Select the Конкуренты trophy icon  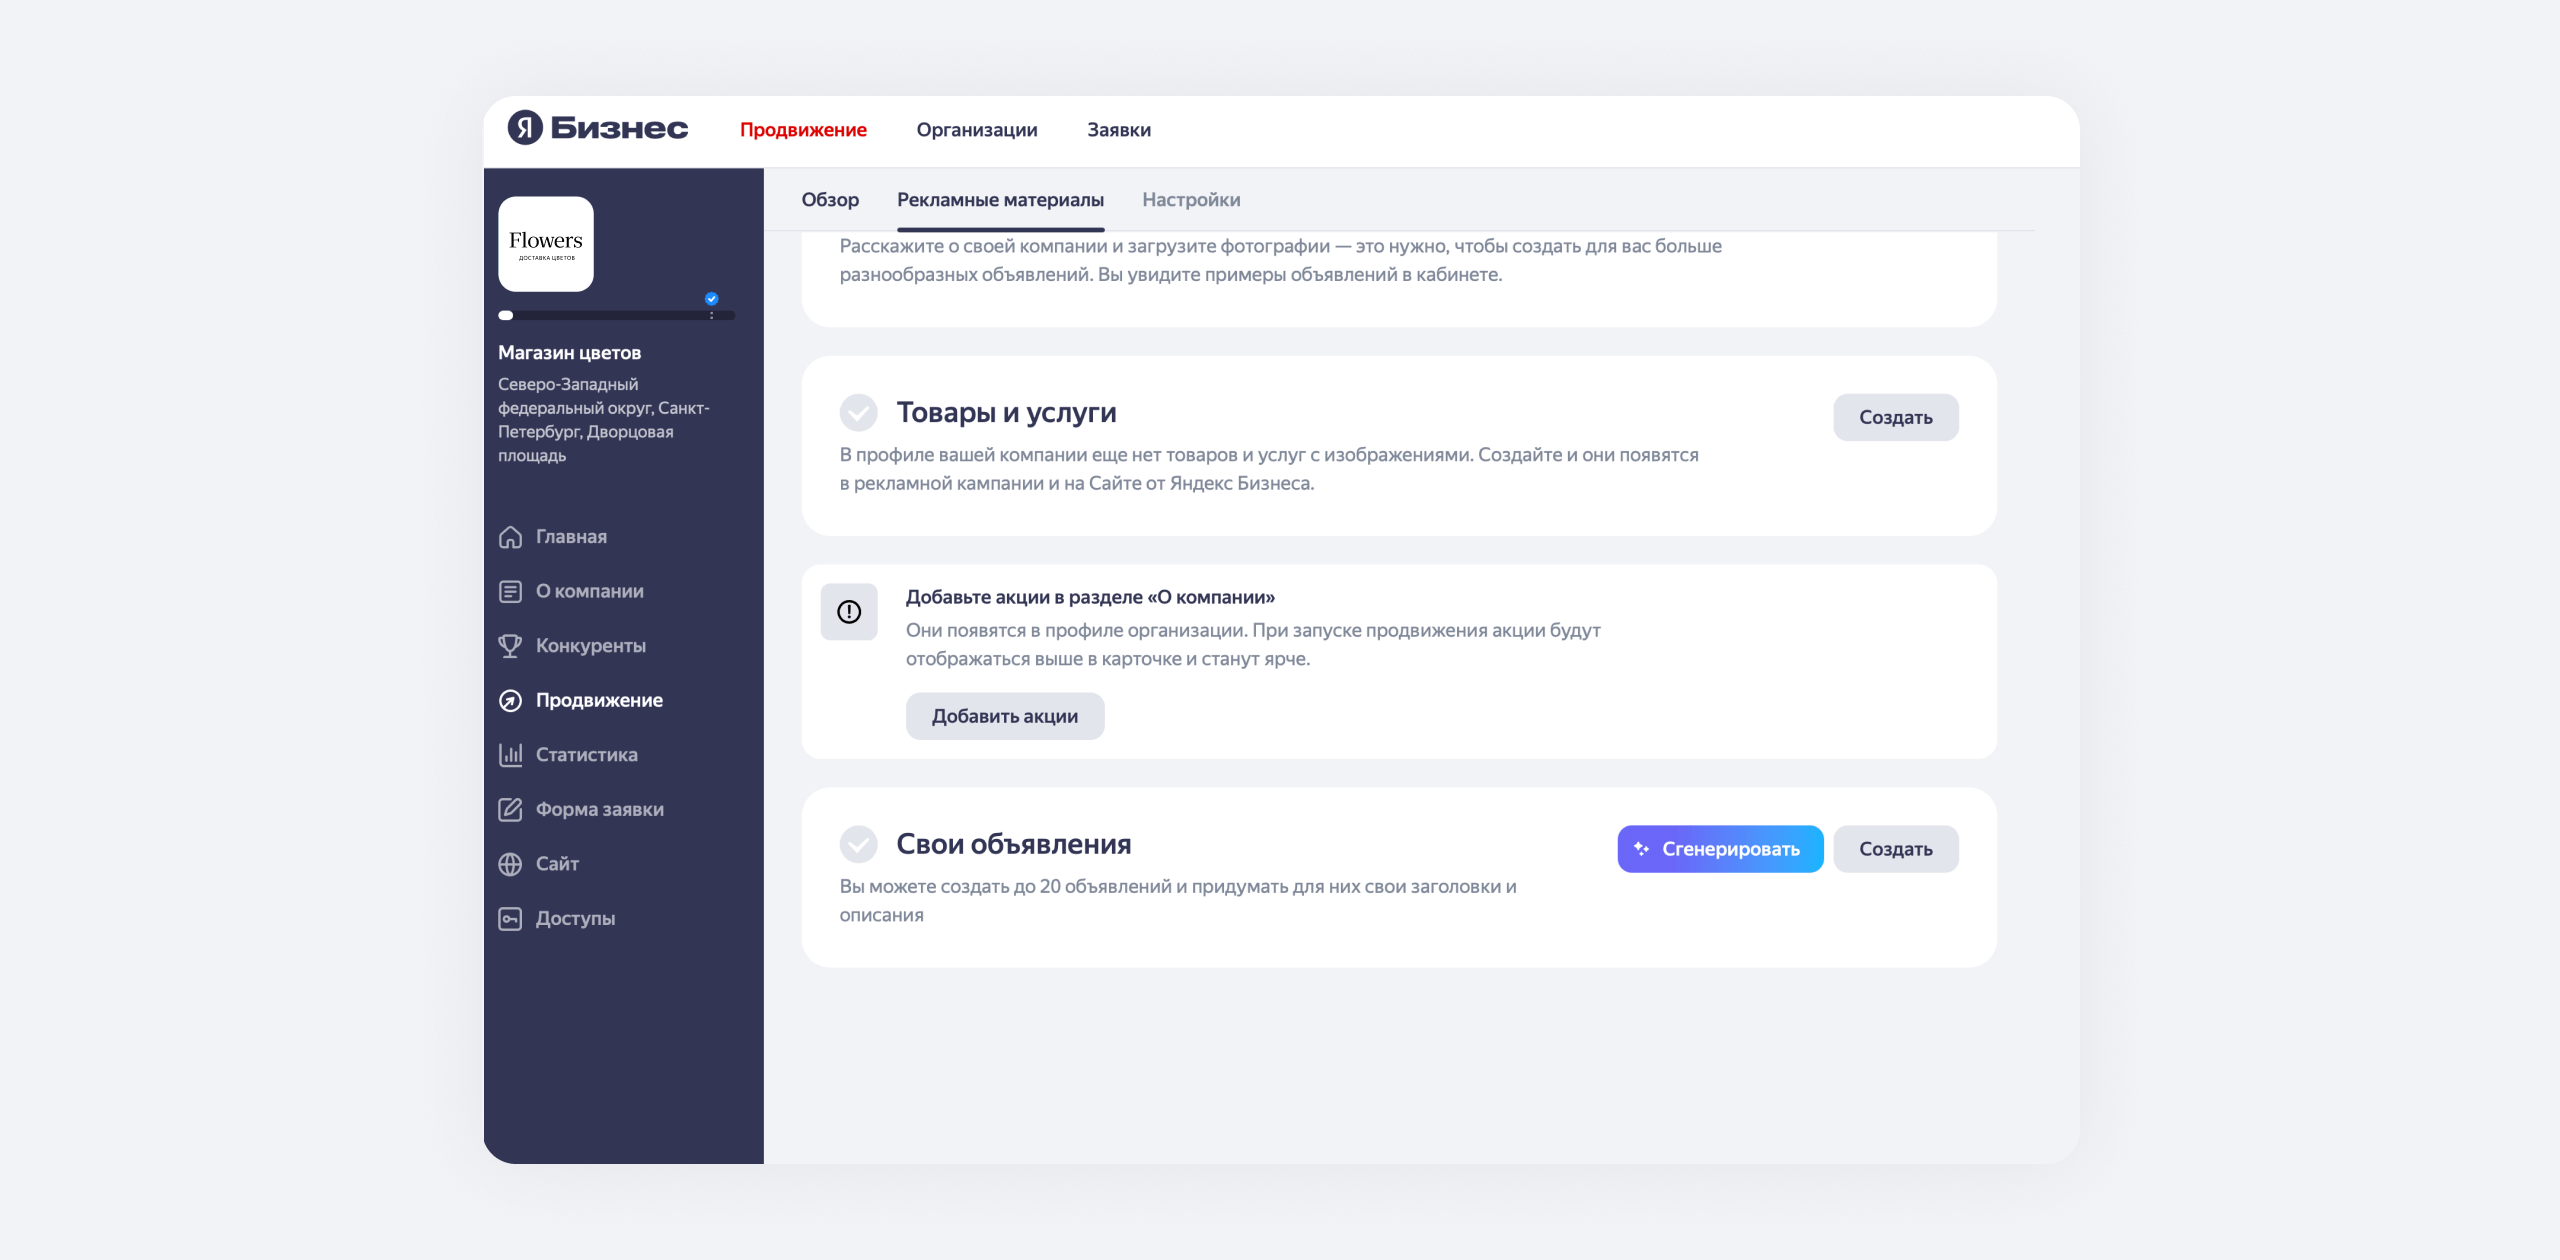[510, 646]
